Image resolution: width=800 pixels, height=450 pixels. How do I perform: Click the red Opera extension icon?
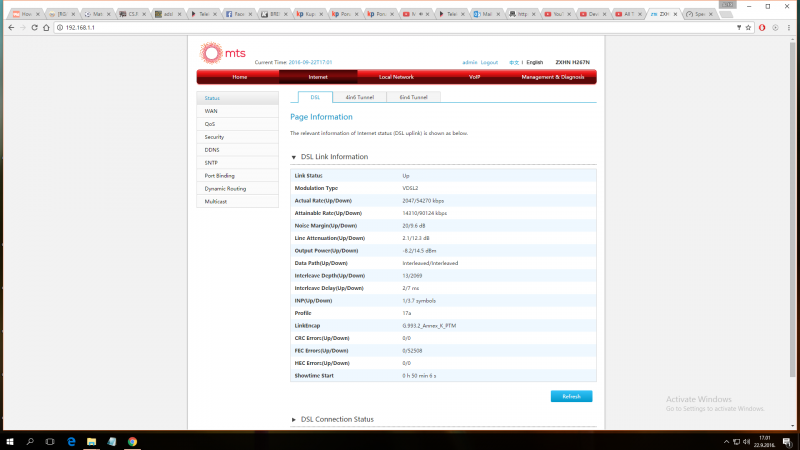[x=762, y=28]
